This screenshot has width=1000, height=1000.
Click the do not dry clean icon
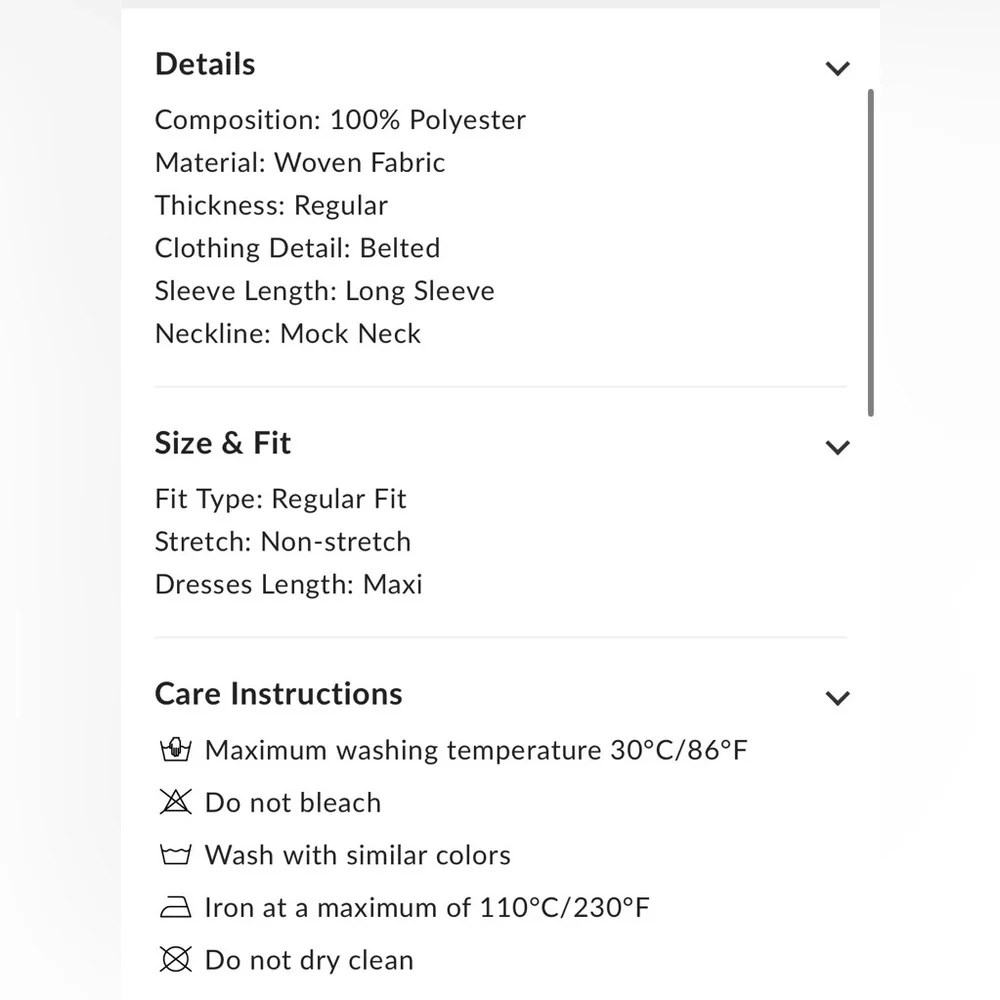(x=175, y=960)
